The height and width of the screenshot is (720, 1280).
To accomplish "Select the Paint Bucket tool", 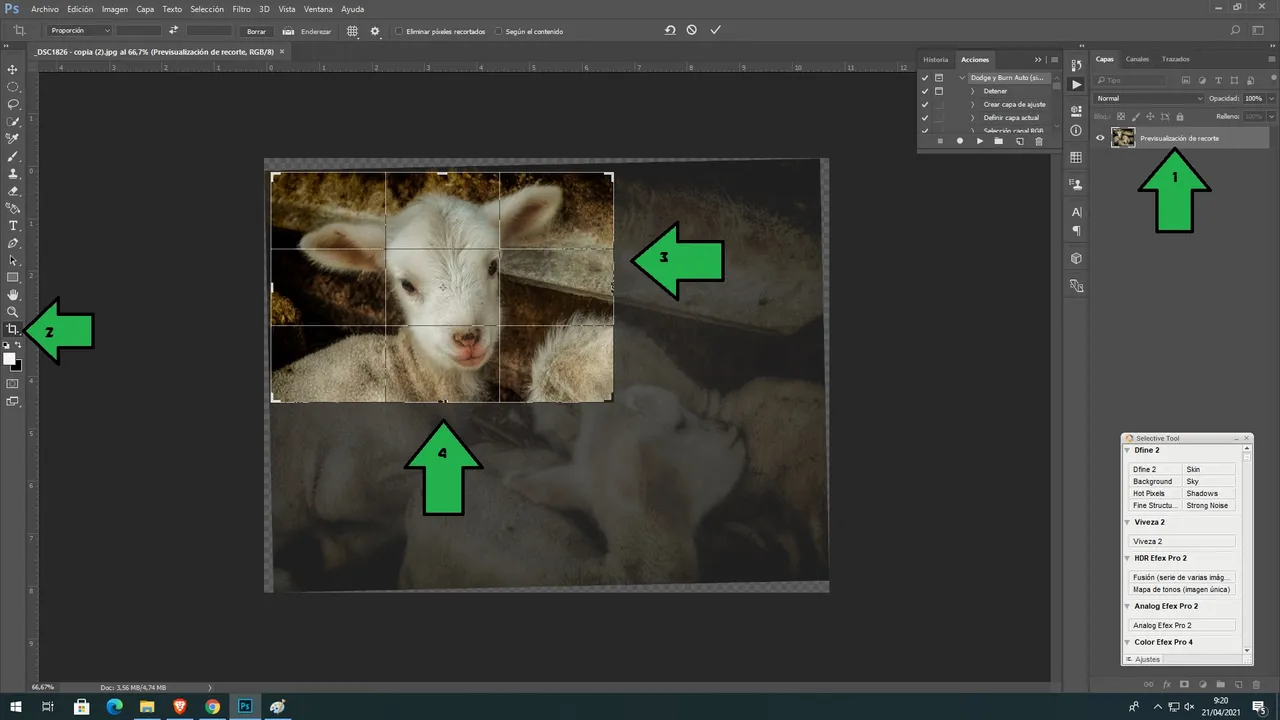I will [x=13, y=209].
